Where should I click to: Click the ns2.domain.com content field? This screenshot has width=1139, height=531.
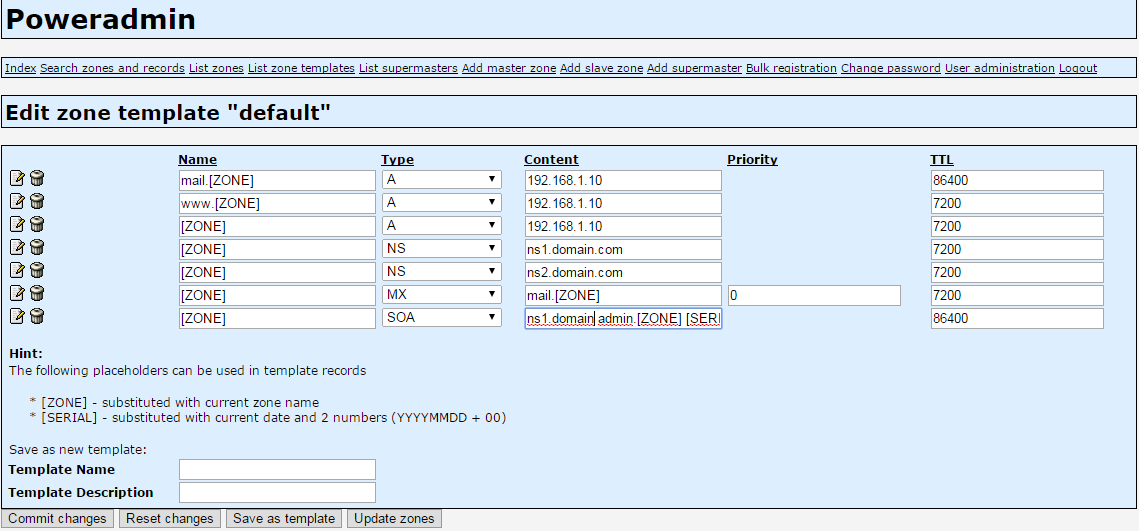point(623,272)
